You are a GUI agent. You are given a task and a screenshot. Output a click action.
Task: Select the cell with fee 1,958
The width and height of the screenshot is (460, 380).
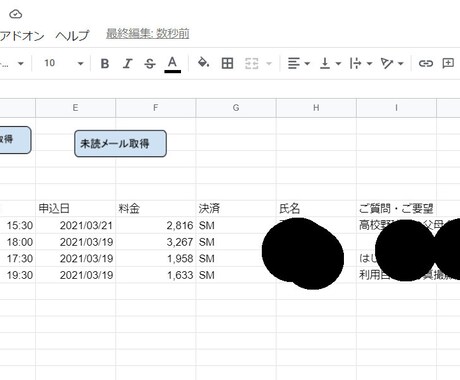156,259
